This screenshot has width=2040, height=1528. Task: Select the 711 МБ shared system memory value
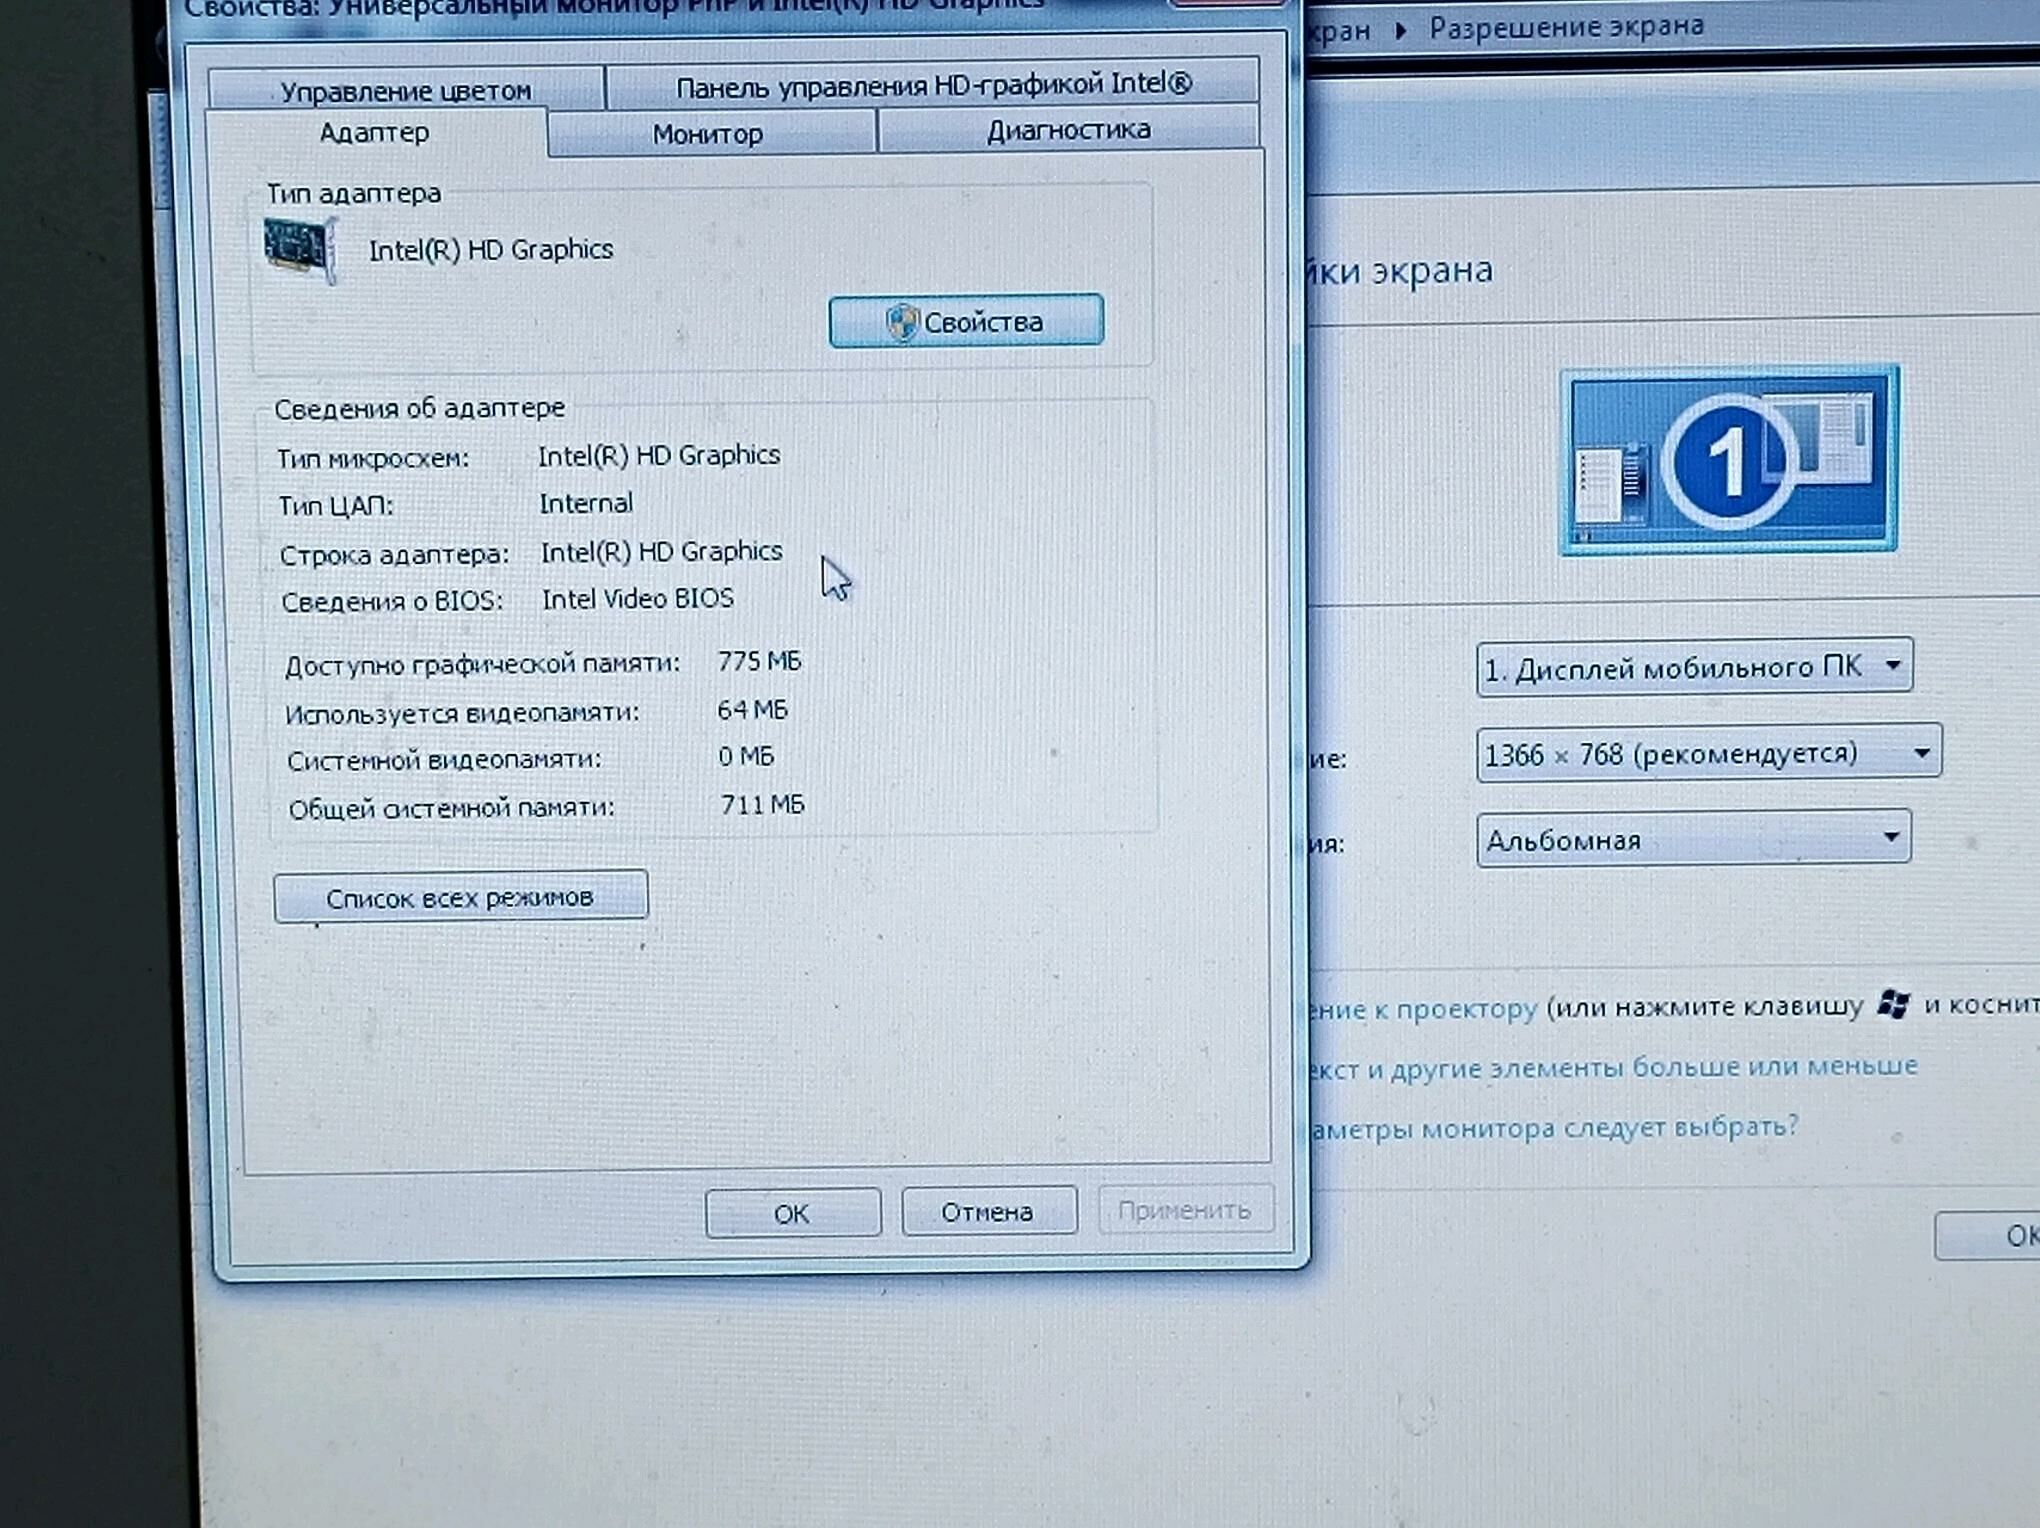point(762,804)
